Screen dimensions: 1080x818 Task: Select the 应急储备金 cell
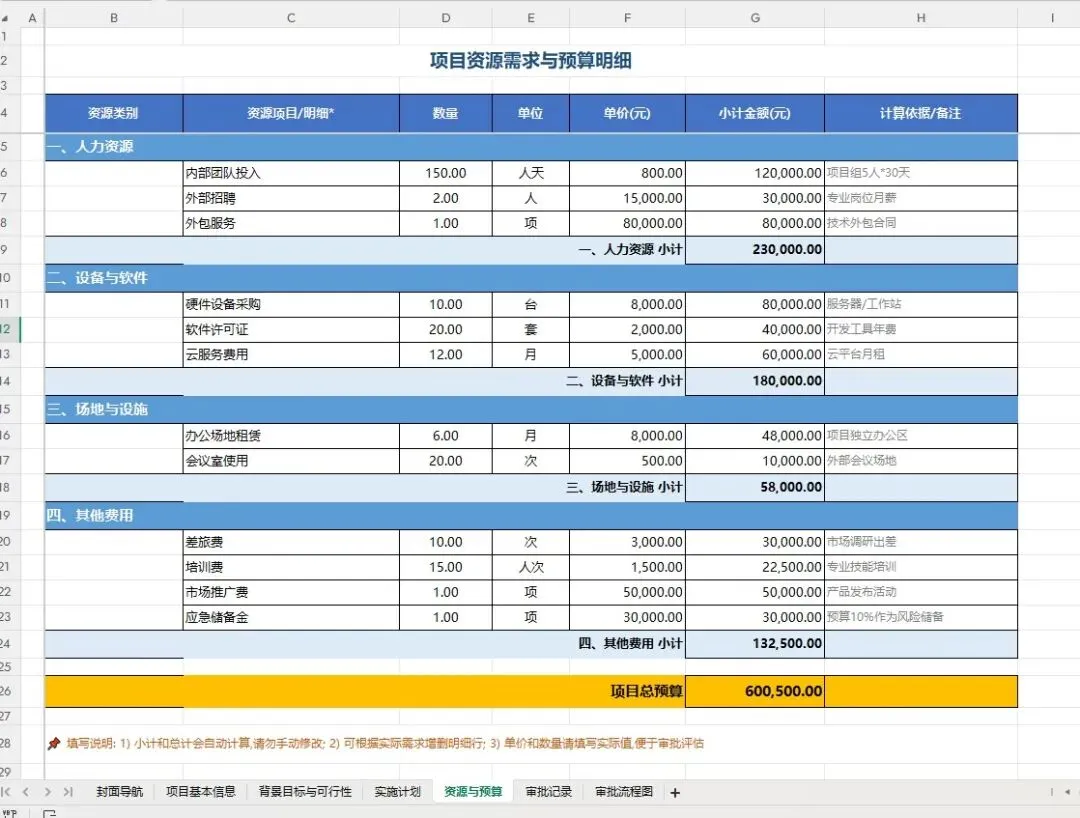[x=291, y=618]
